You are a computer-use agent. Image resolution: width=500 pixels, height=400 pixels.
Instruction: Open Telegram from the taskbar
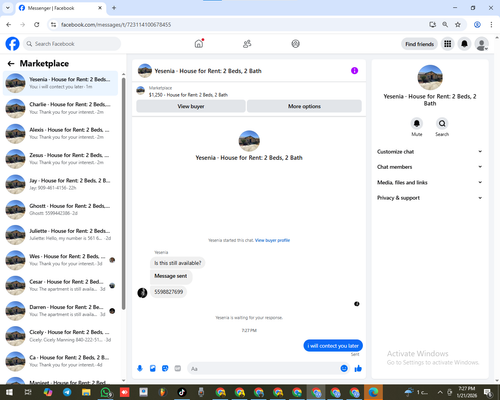67,392
